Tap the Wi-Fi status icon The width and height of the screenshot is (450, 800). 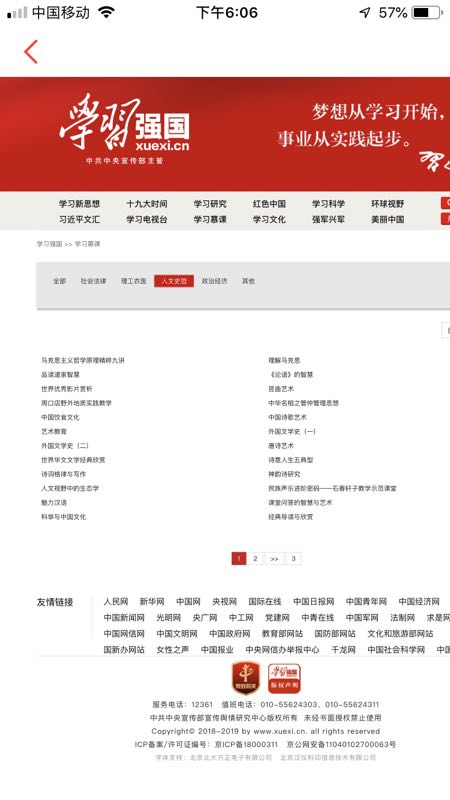(106, 12)
